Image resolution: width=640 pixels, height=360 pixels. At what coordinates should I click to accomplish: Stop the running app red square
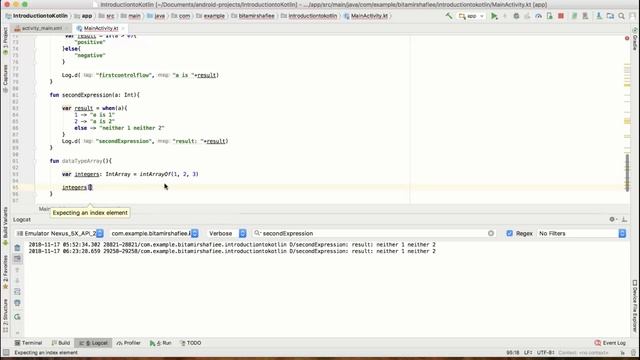pyautogui.click(x=561, y=16)
